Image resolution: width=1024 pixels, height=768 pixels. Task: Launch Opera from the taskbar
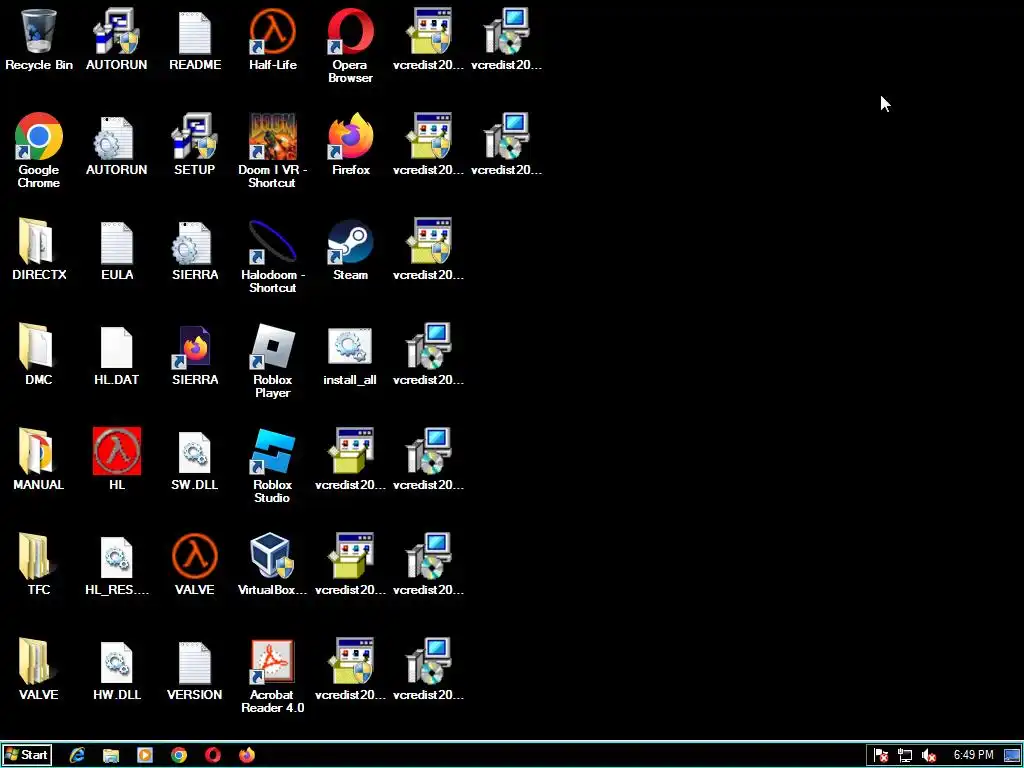(213, 755)
